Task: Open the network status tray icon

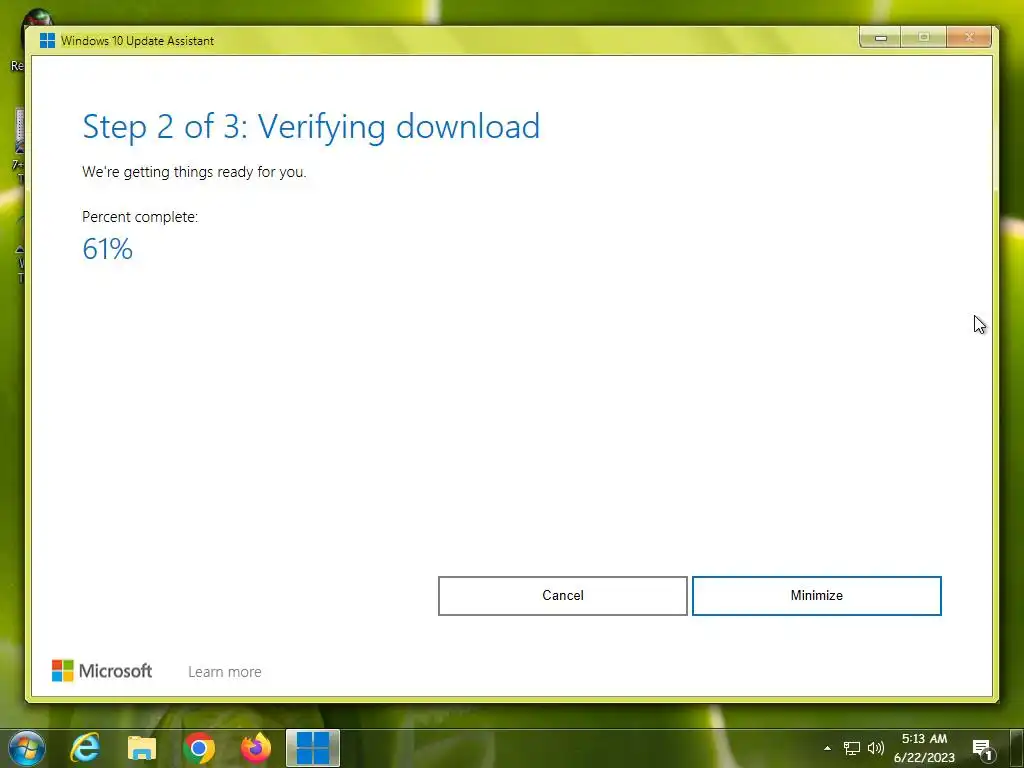Action: click(852, 748)
